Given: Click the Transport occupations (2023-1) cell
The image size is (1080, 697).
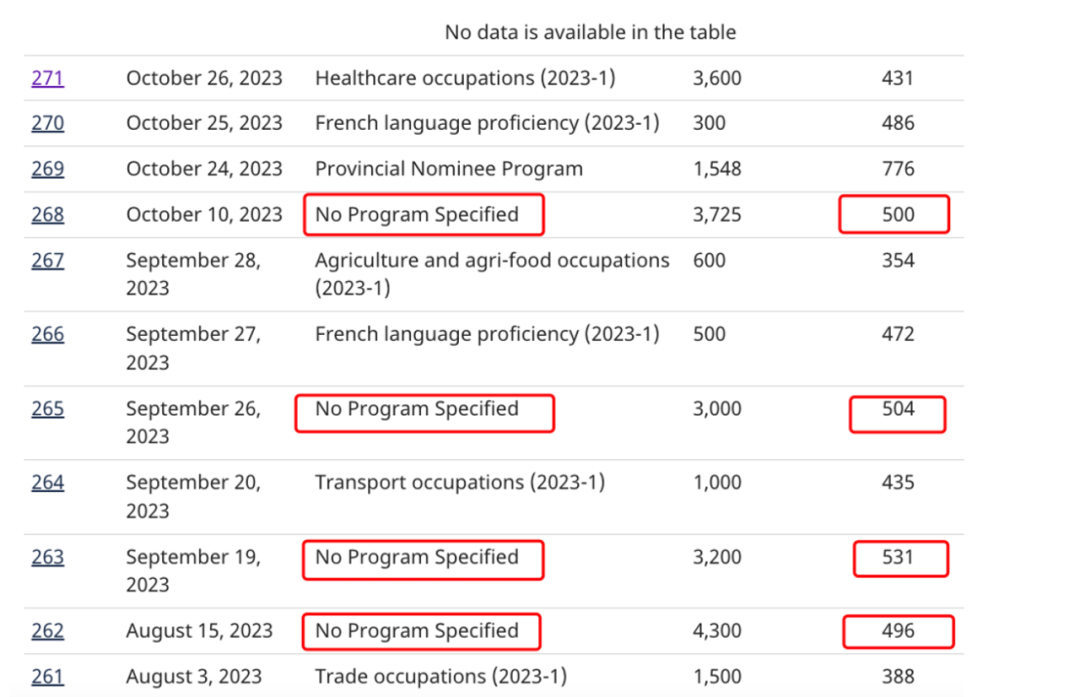Looking at the screenshot, I should (460, 482).
